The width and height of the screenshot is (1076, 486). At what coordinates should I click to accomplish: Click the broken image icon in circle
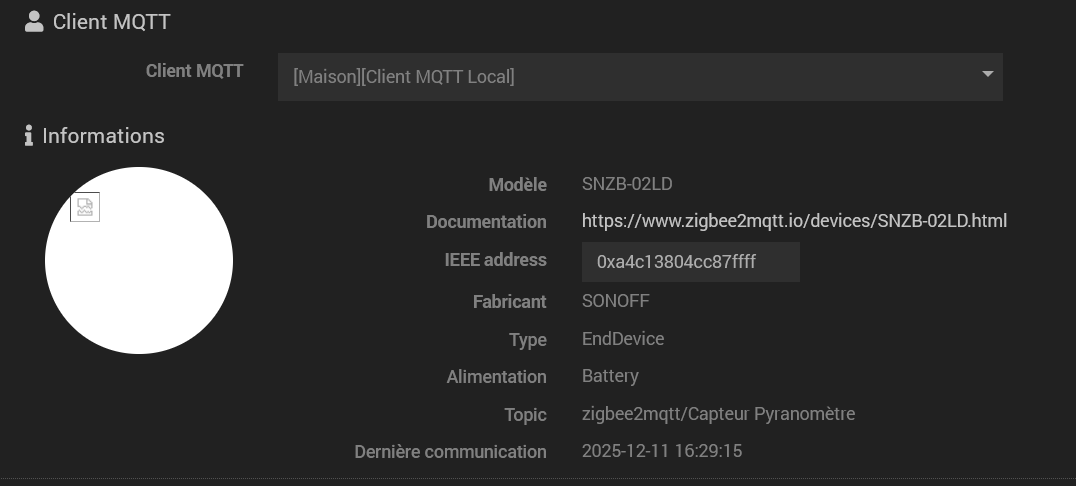tap(85, 207)
